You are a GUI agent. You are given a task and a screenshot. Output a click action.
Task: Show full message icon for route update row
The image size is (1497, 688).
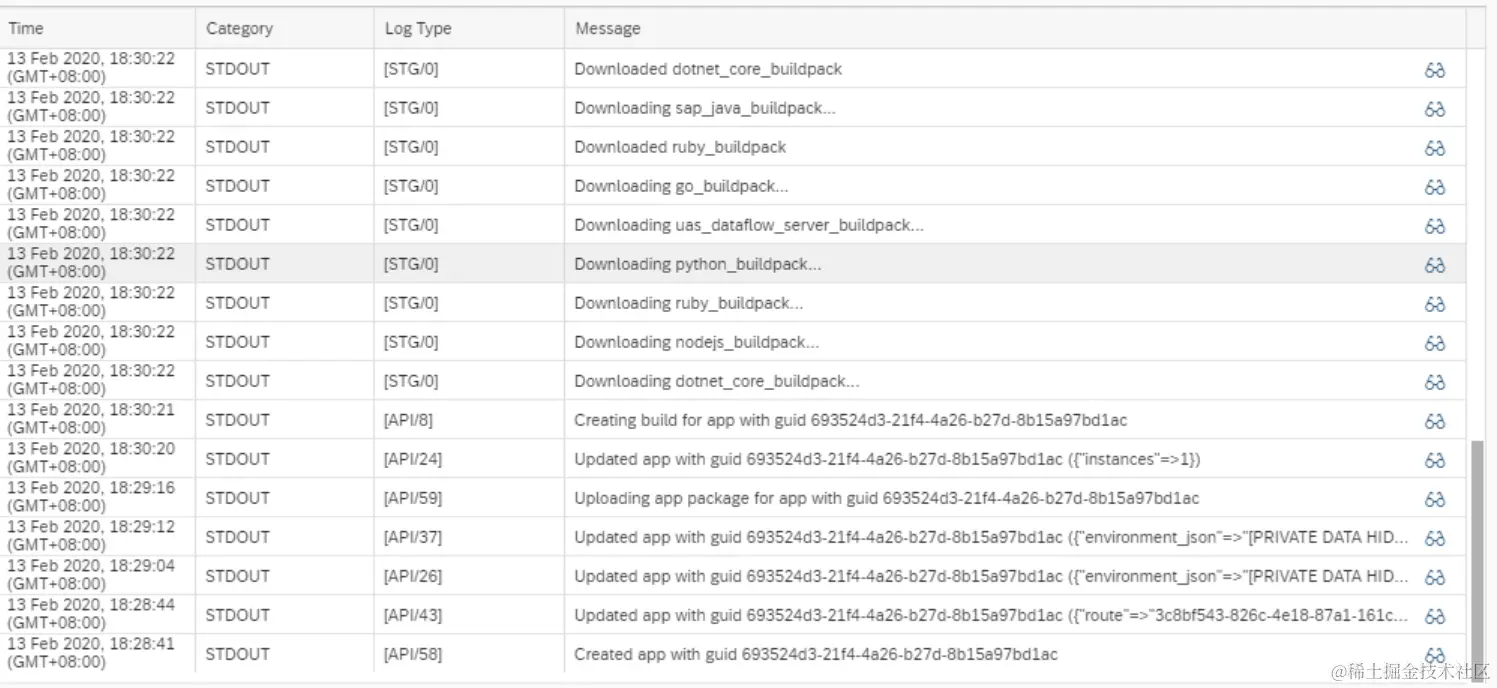[1435, 616]
